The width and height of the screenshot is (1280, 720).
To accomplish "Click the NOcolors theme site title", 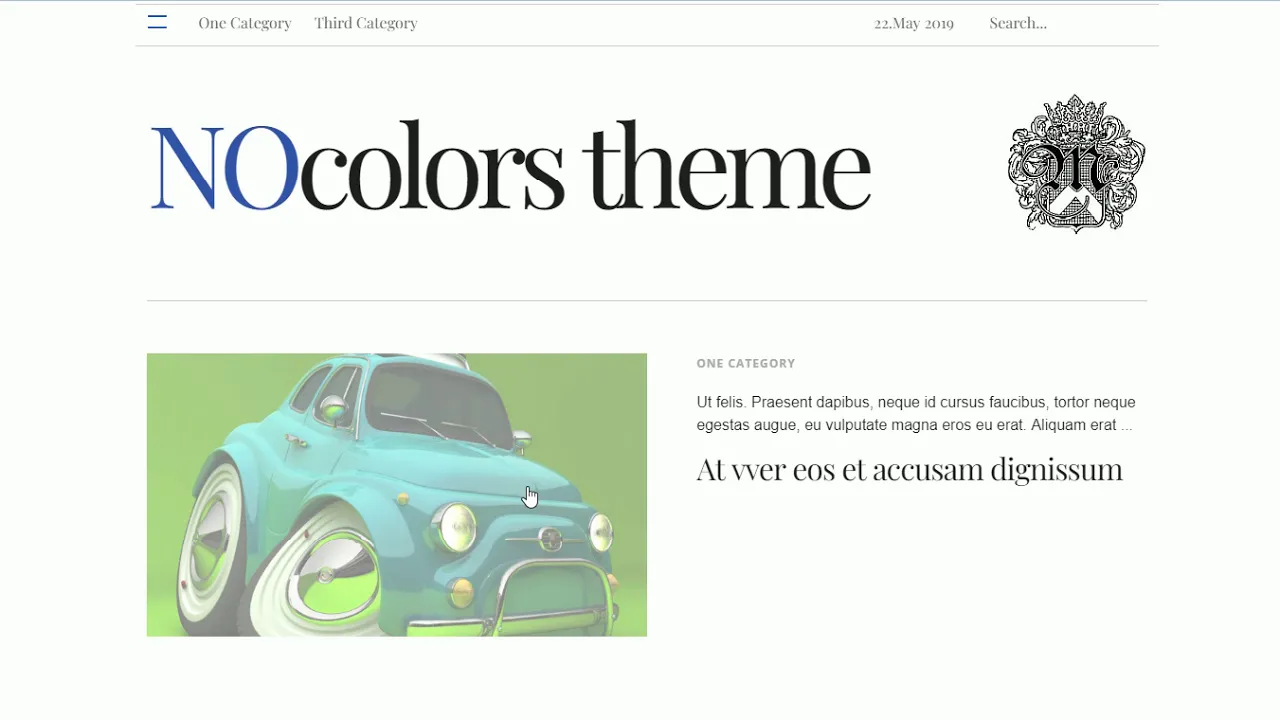I will pos(510,167).
